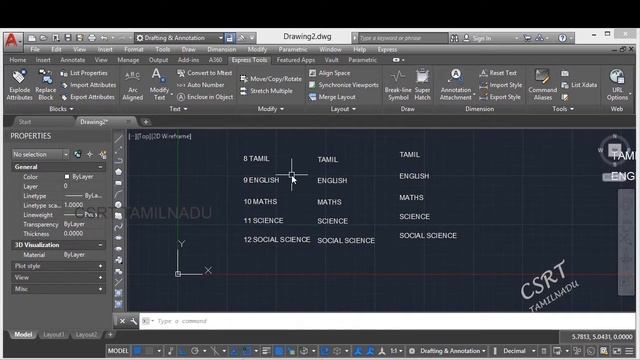Click the ViewCube compass widget
The height and width of the screenshot is (360, 640).
tap(614, 150)
